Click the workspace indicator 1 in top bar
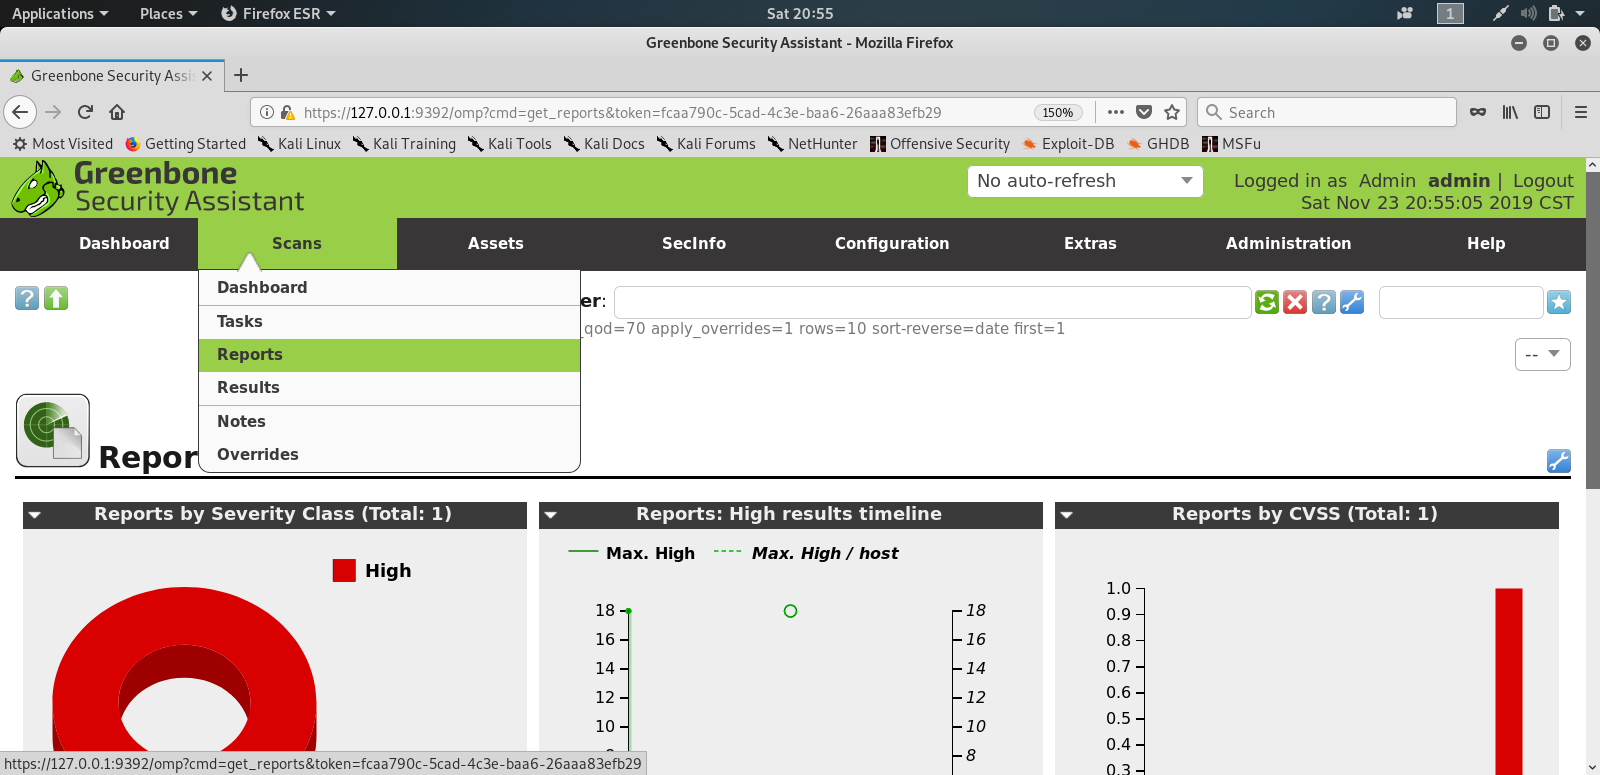The height and width of the screenshot is (775, 1600). click(x=1450, y=13)
